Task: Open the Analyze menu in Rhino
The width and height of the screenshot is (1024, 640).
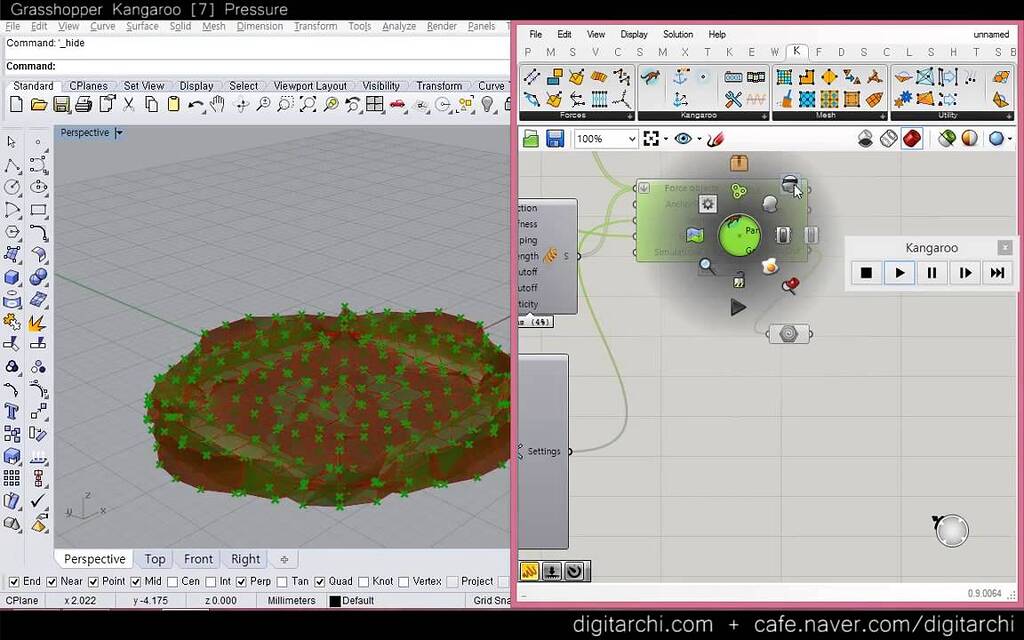Action: pos(399,26)
